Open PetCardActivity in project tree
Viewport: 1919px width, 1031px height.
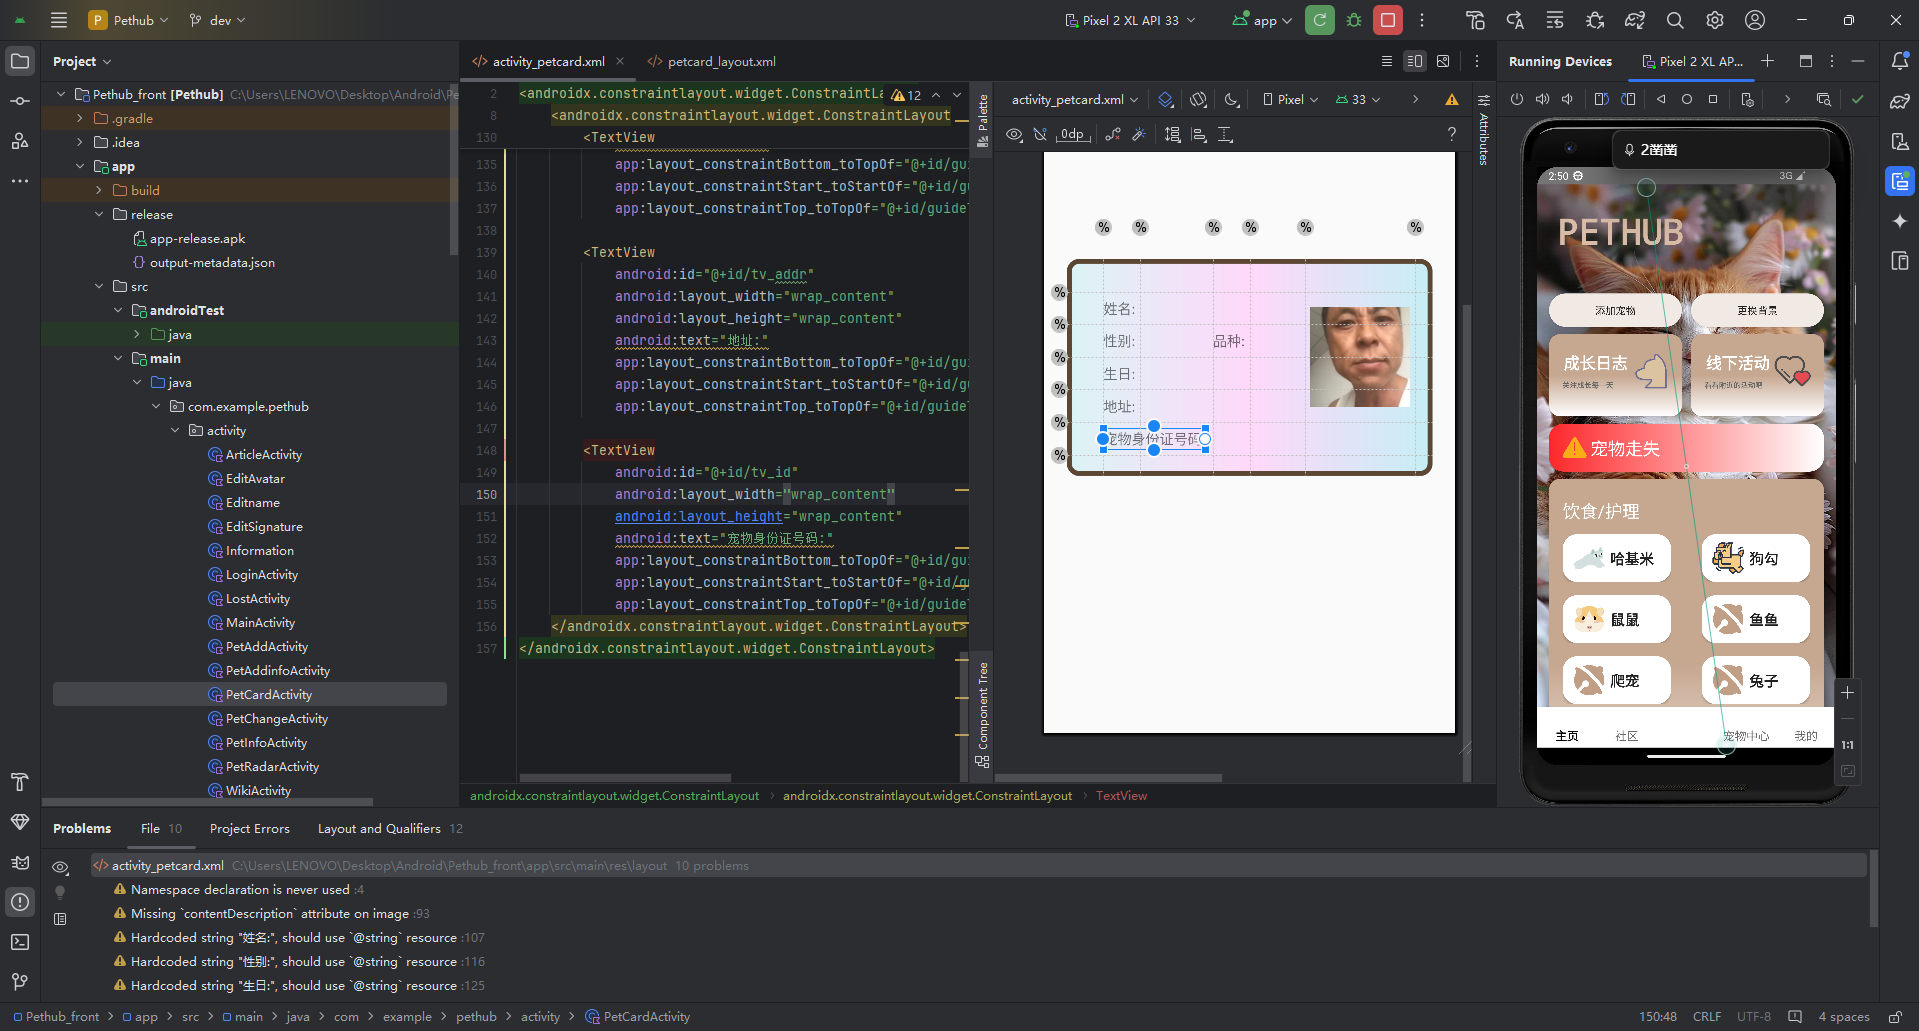(x=268, y=694)
